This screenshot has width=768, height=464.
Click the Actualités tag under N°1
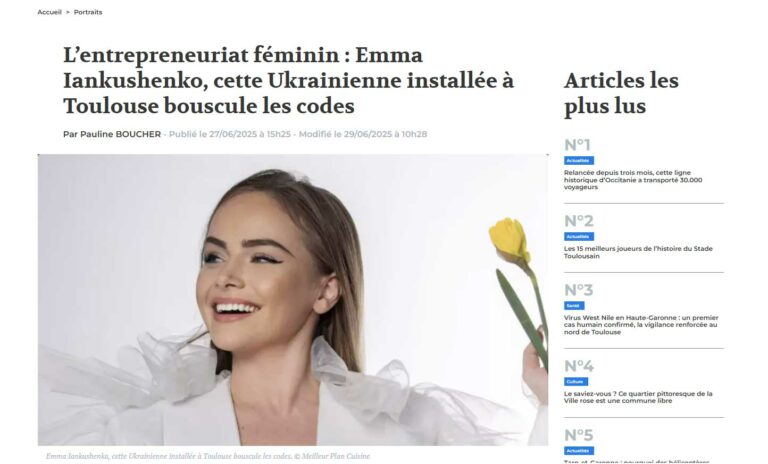pos(578,161)
